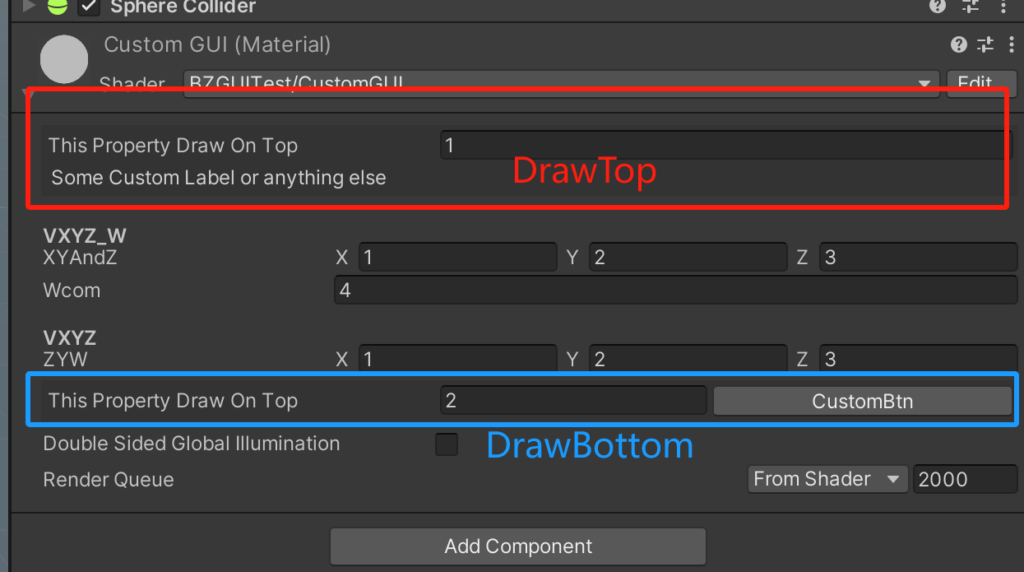The width and height of the screenshot is (1024, 572).
Task: Open Custom GUI material kebab menu
Action: click(1010, 44)
